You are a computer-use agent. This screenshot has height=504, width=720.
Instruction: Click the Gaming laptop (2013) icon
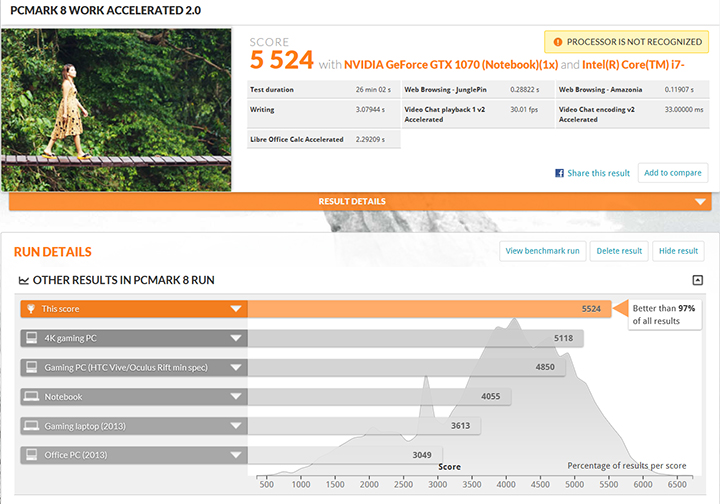[31, 426]
